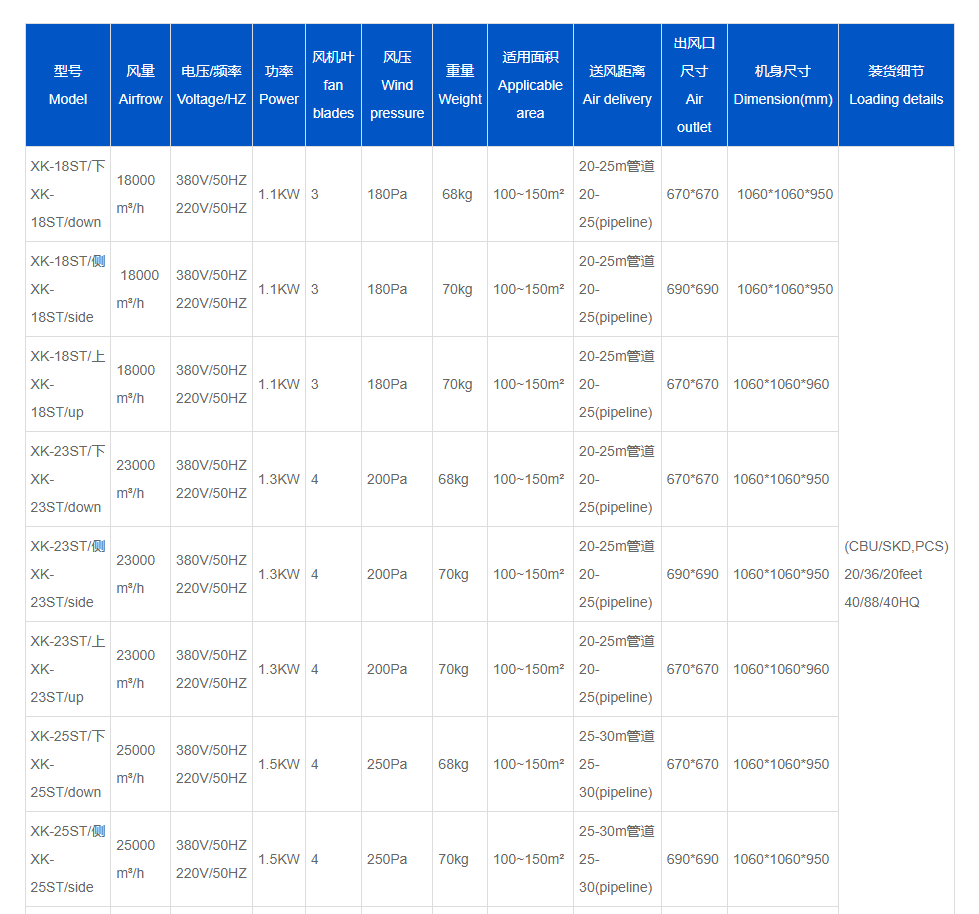Click 18000 m³/h airflow in XK-18ST/side row
979x914 pixels.
pyautogui.click(x=137, y=289)
